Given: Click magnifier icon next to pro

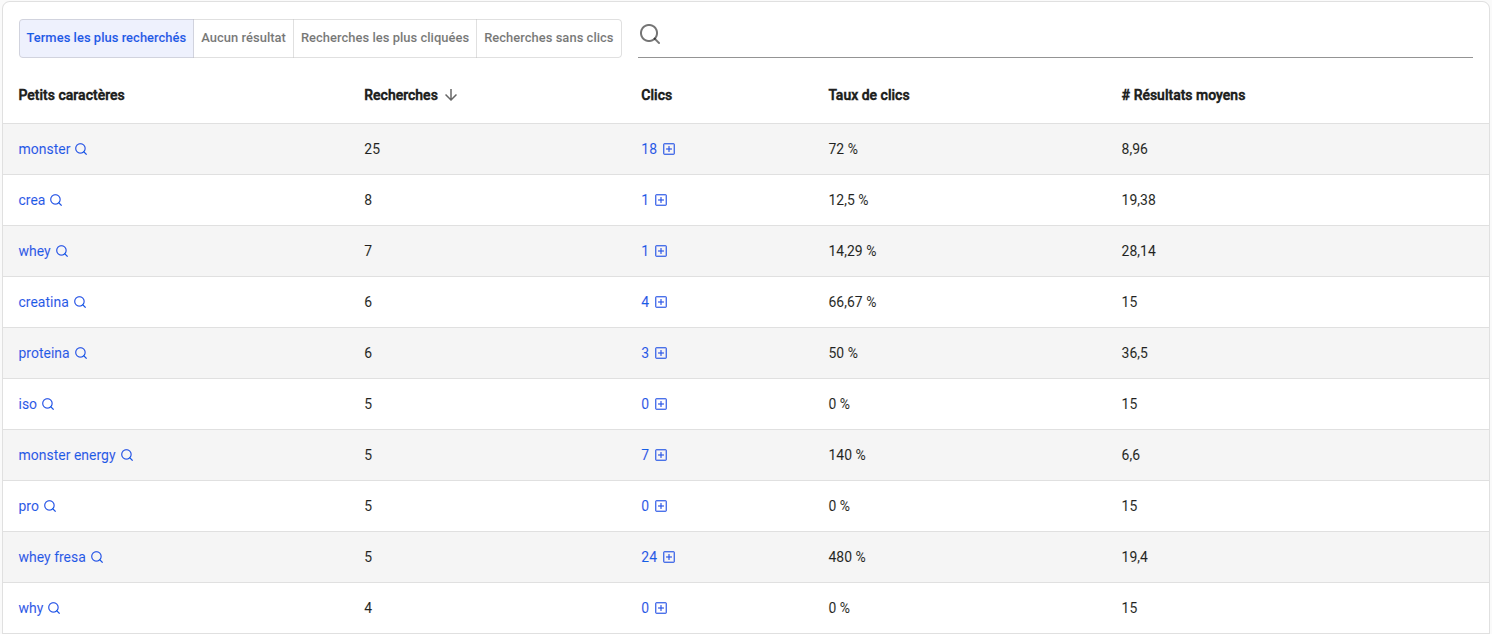Looking at the screenshot, I should click(50, 506).
